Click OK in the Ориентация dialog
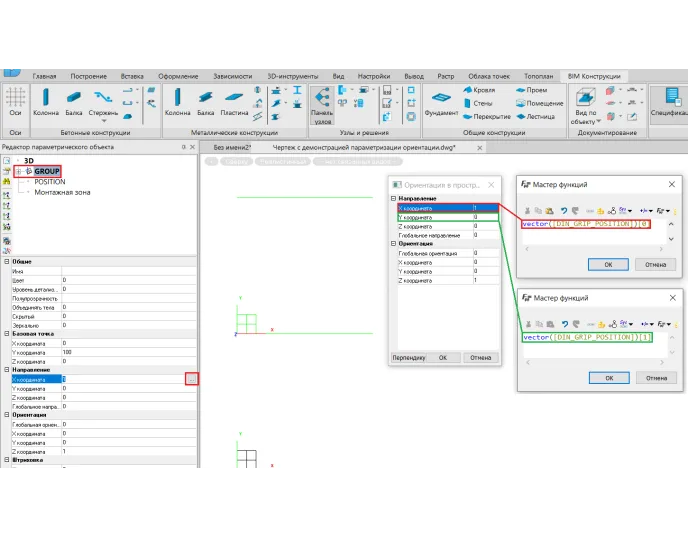Screen dimensions: 688x537 click(x=443, y=358)
